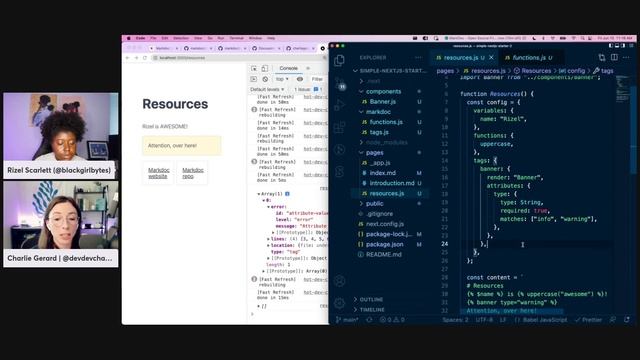Open editor more actions ellipsis
Screen dimensions: 640x360
point(626,58)
